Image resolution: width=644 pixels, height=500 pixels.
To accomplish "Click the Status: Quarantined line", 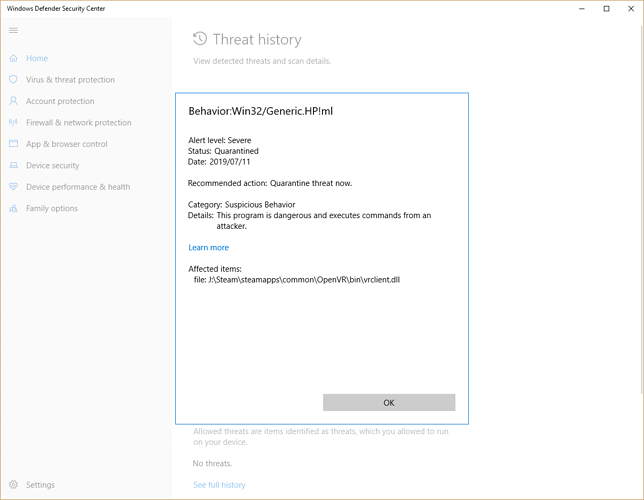I will pos(223,151).
